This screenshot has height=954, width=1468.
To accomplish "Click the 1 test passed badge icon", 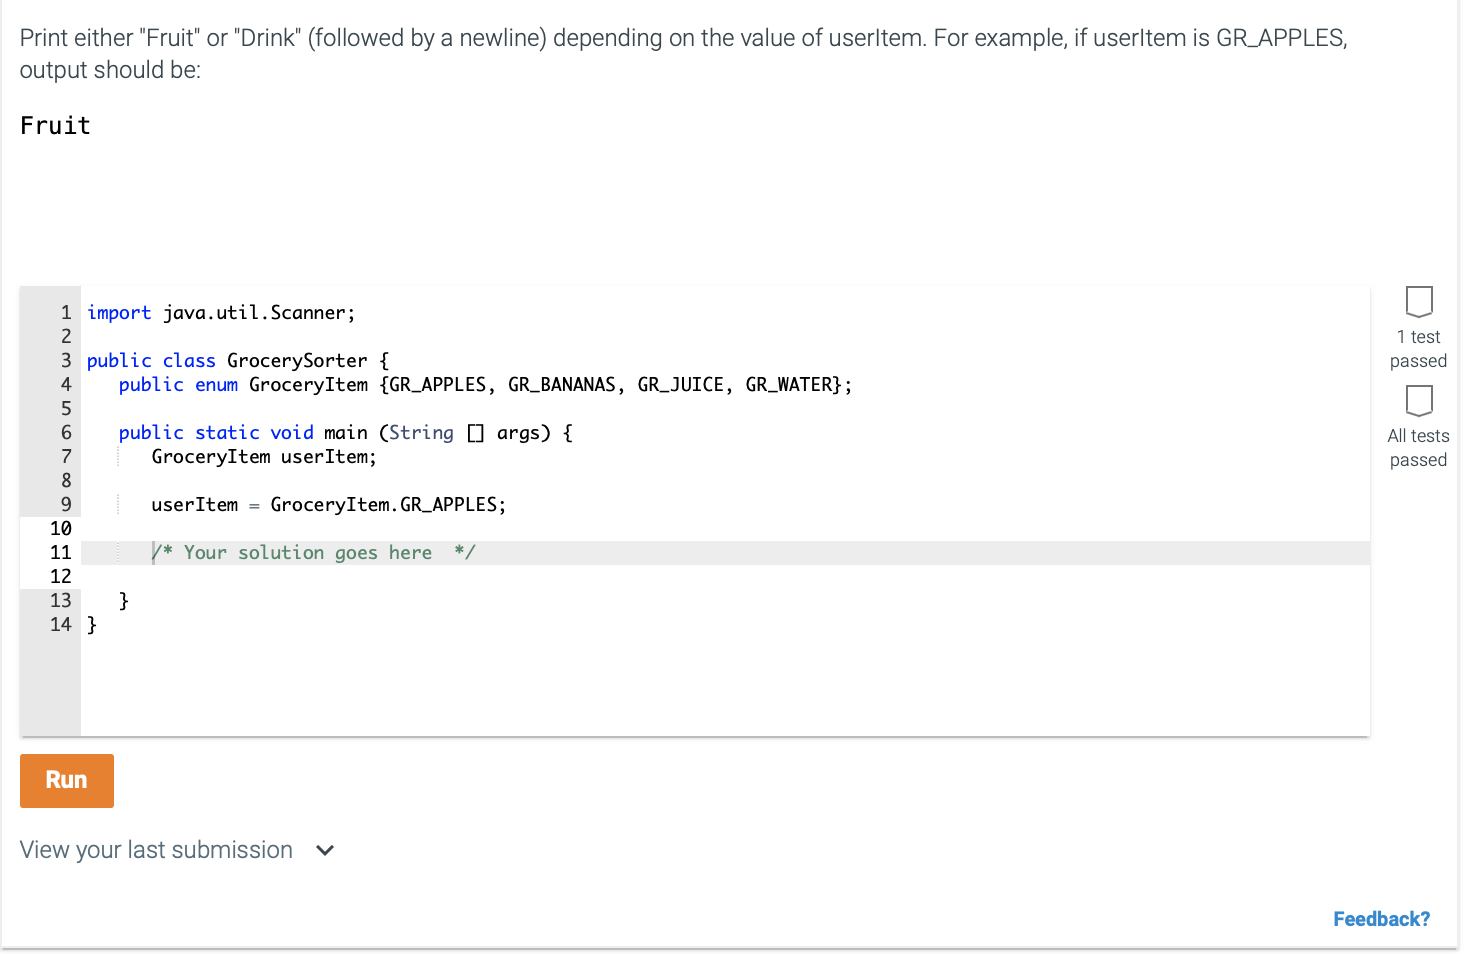I will [1418, 301].
